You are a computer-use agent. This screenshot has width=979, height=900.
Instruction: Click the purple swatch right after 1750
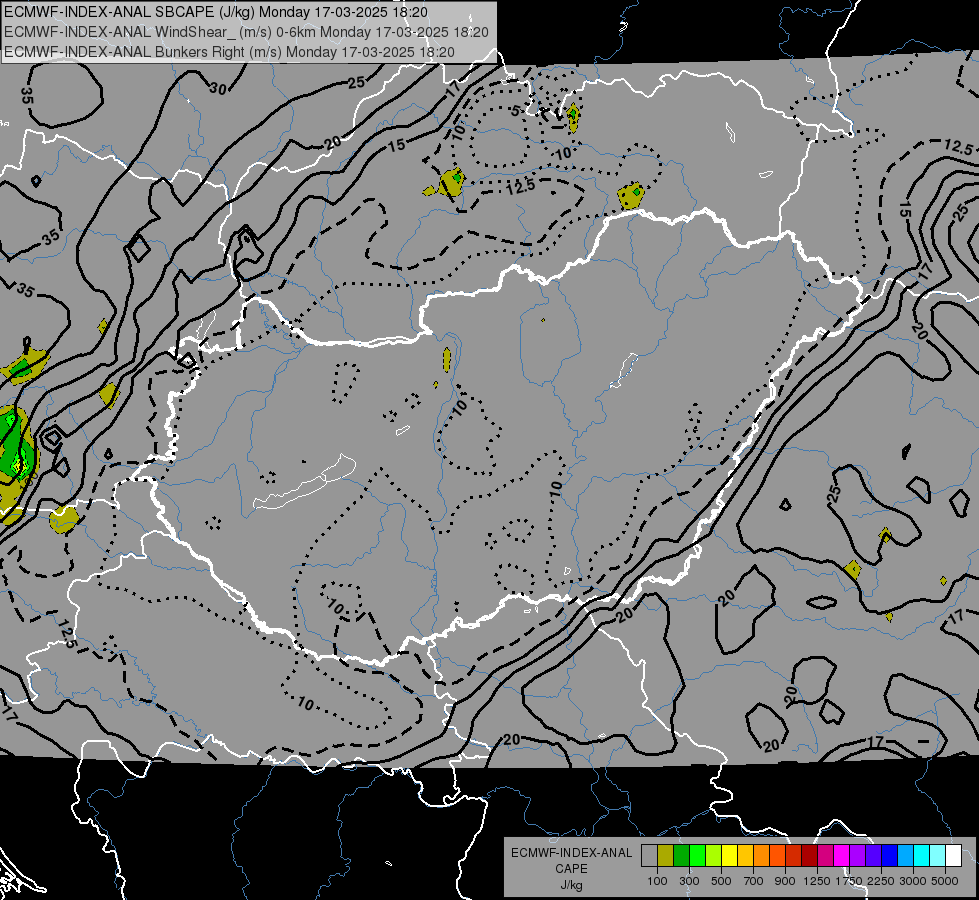(858, 856)
